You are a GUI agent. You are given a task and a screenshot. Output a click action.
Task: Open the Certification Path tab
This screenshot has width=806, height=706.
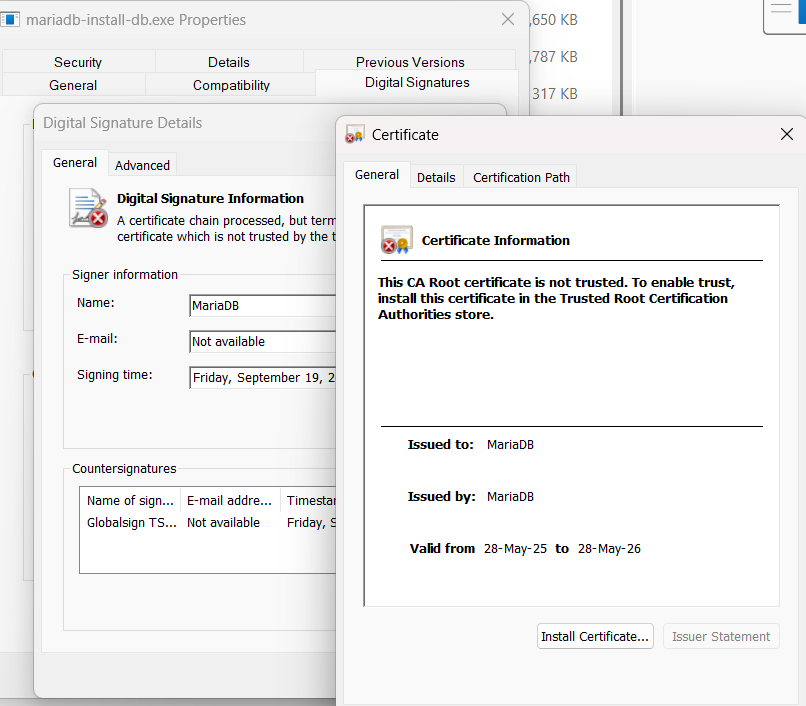[x=521, y=177]
